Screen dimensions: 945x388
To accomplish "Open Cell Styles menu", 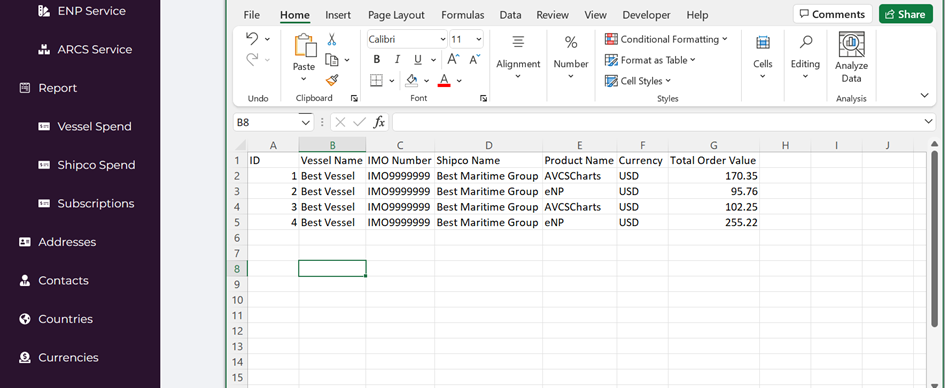I will [x=638, y=81].
